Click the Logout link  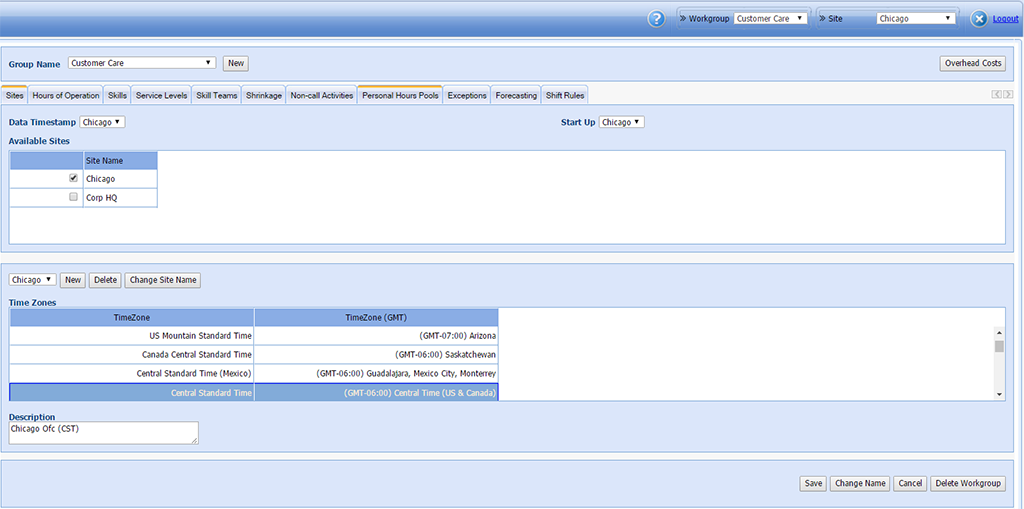pos(1005,19)
